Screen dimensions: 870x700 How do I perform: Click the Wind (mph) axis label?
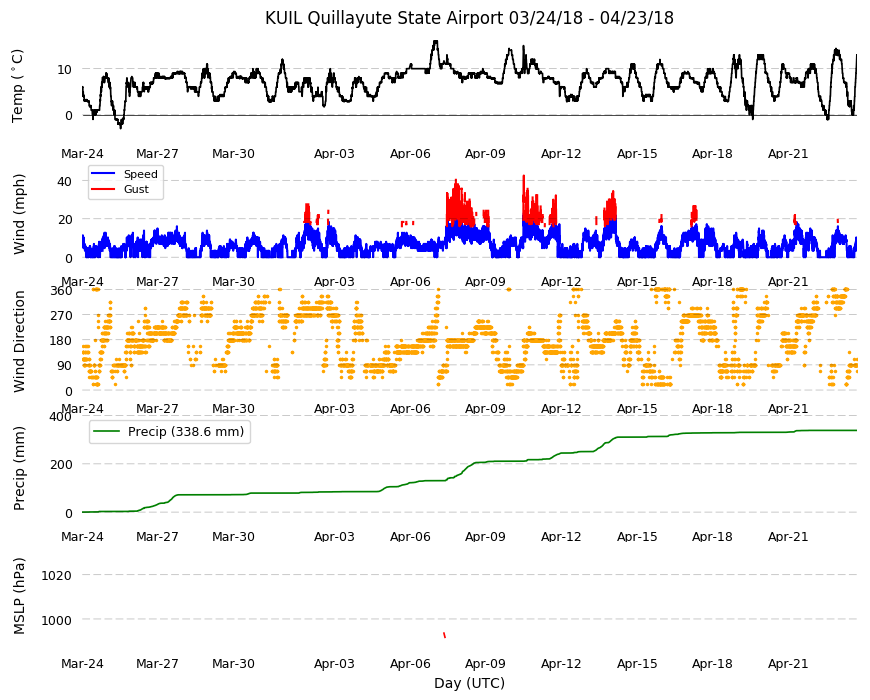[19, 214]
